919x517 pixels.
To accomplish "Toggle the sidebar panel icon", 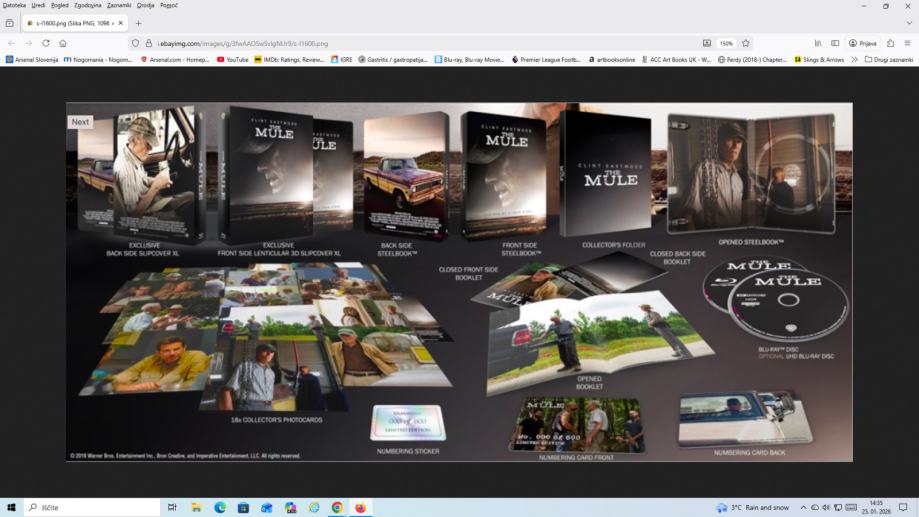I will [835, 43].
